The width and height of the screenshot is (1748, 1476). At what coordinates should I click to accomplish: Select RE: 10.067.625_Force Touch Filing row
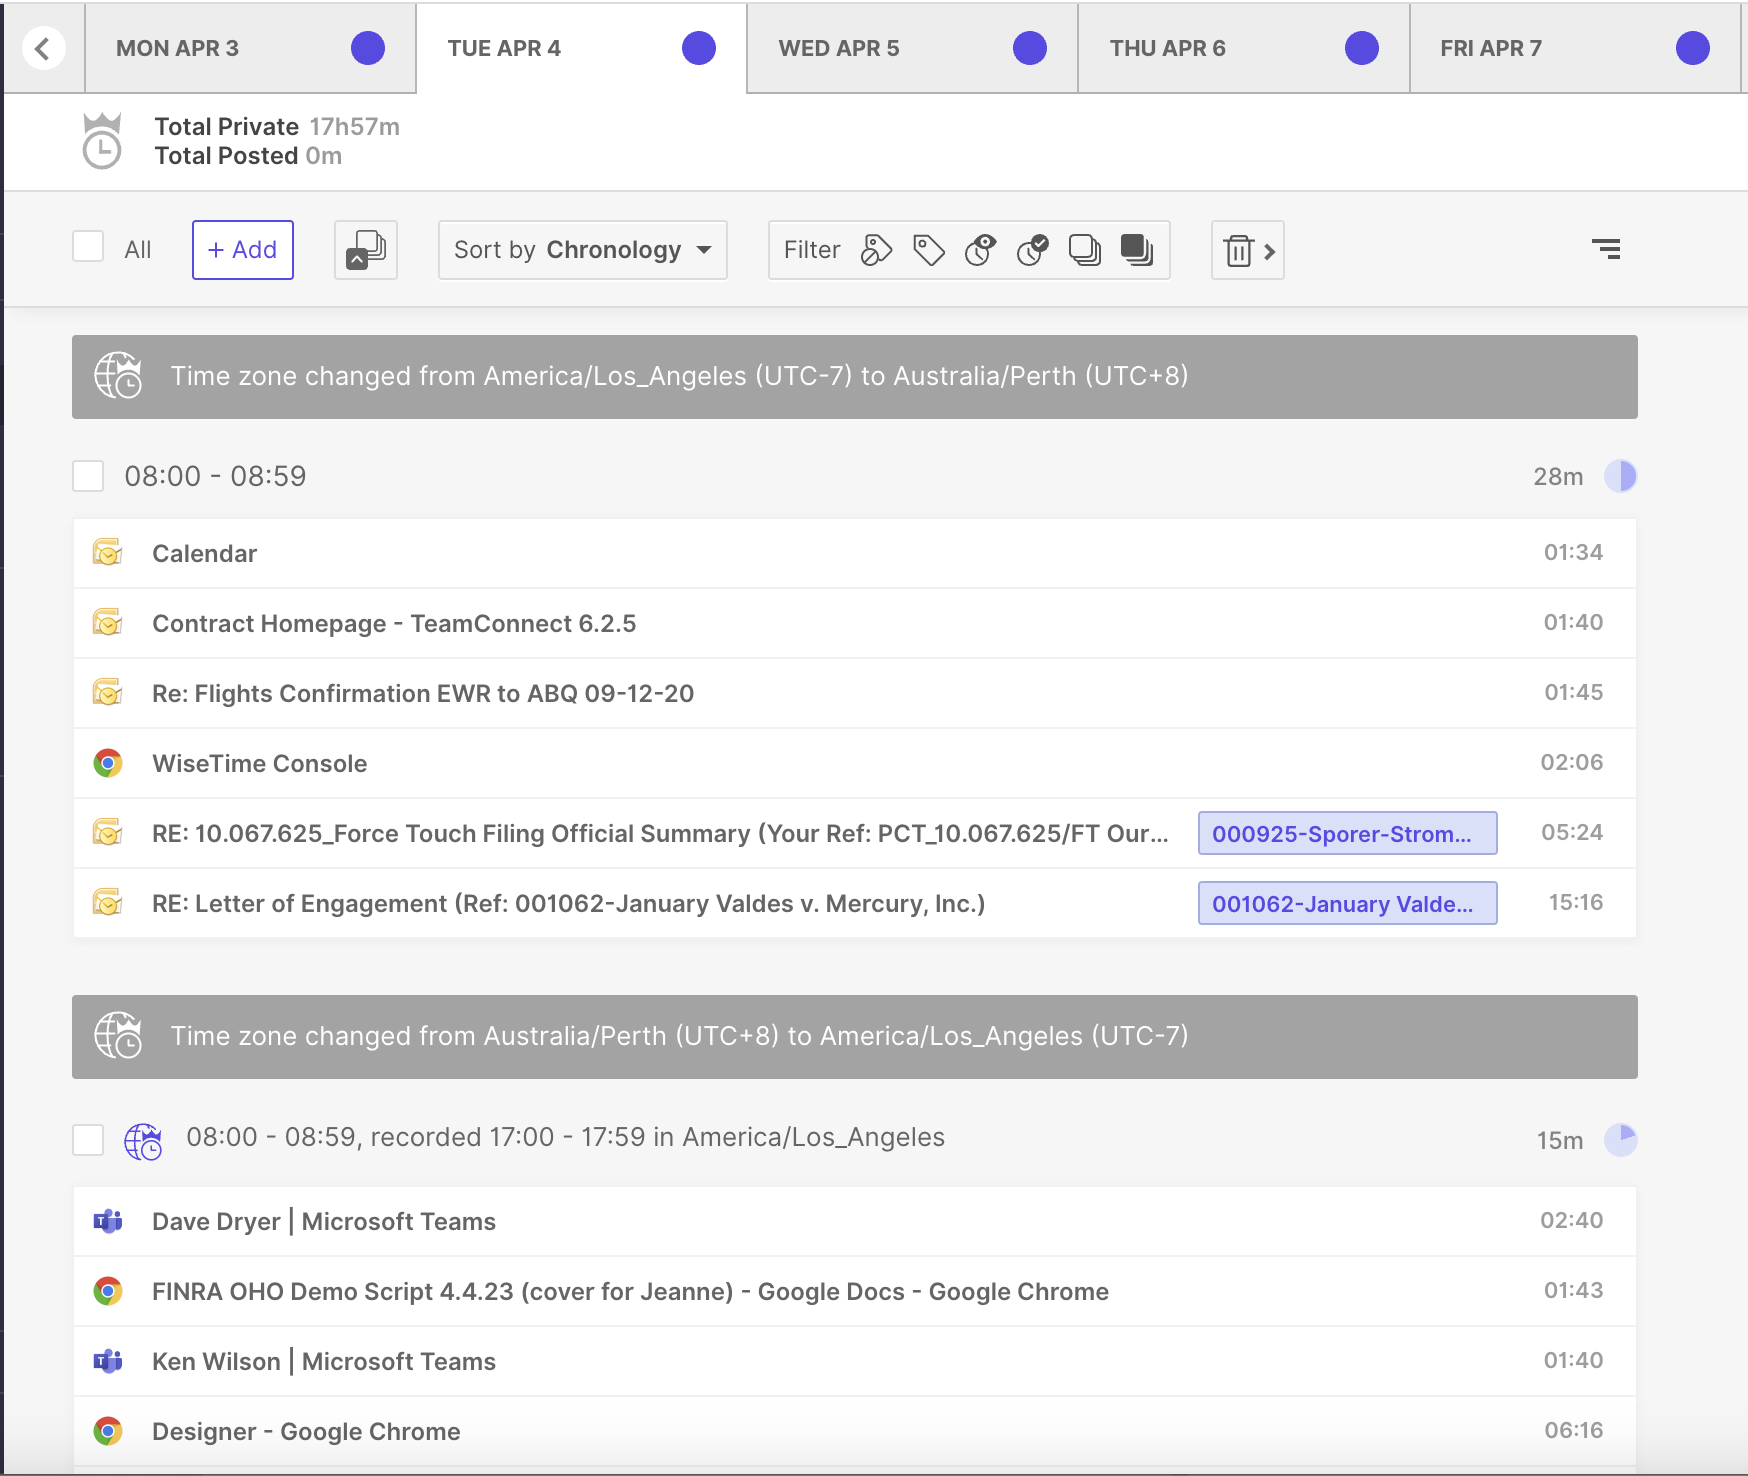coord(855,833)
